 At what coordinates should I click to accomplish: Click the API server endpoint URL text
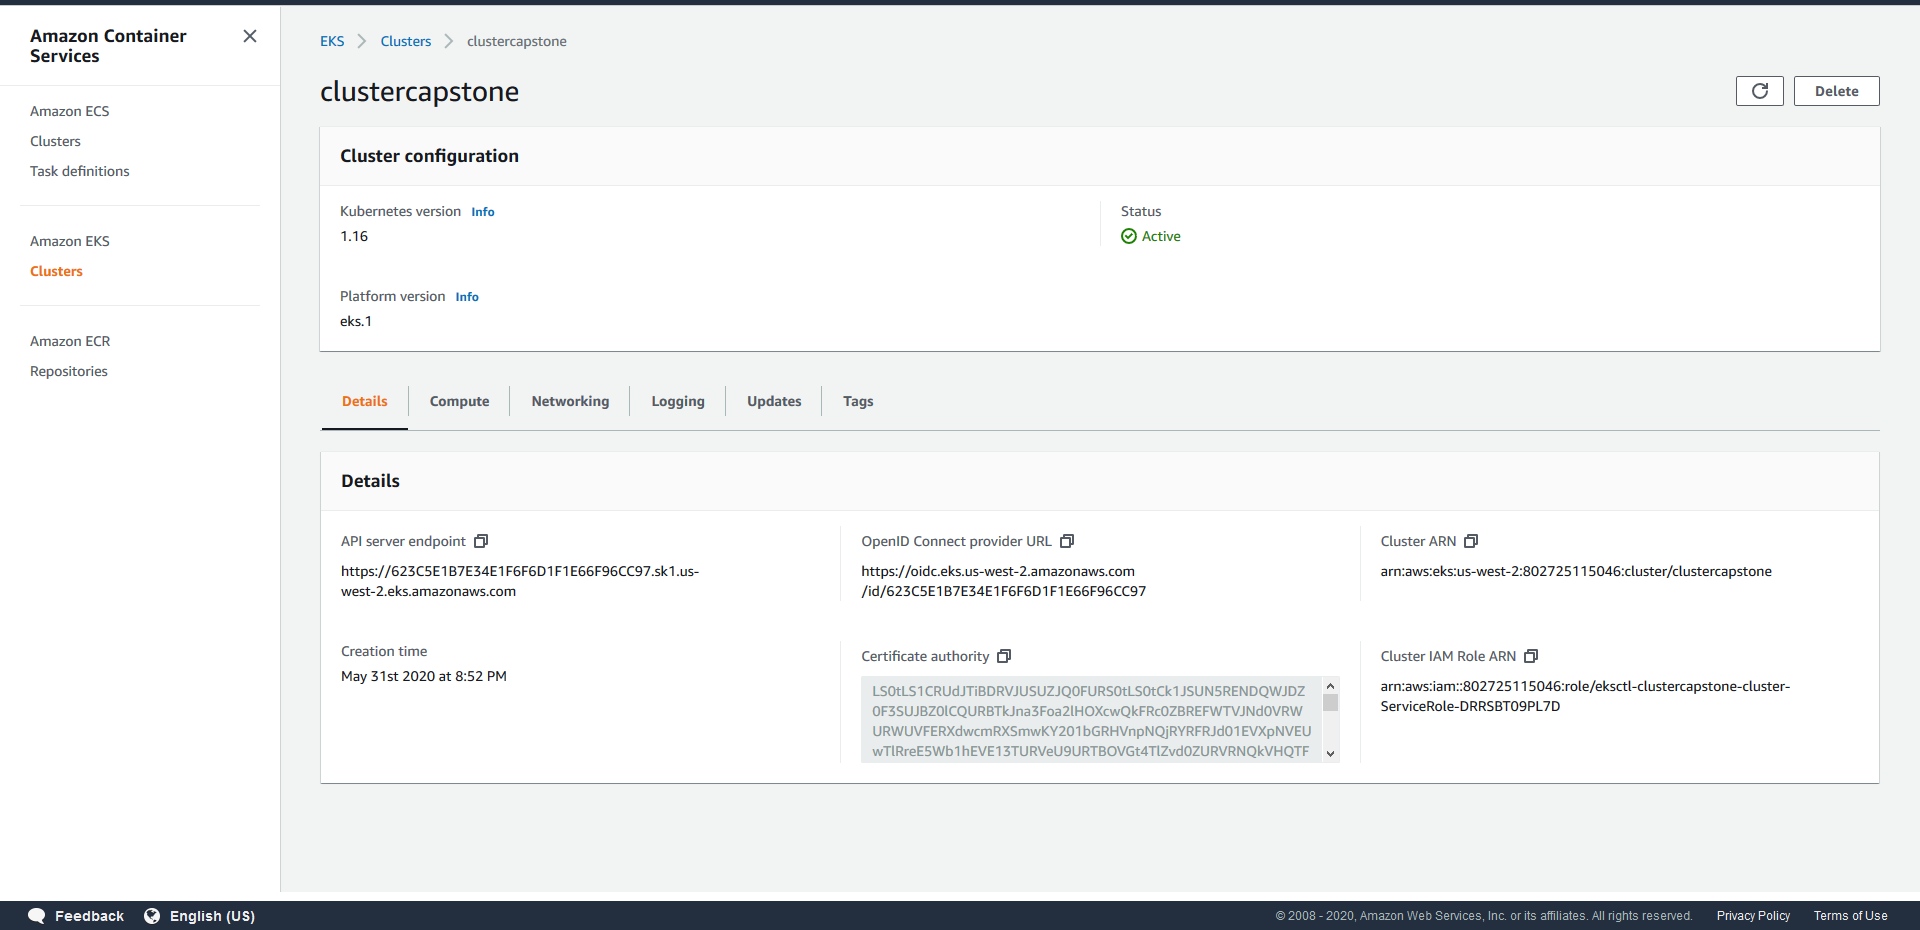pyautogui.click(x=520, y=581)
